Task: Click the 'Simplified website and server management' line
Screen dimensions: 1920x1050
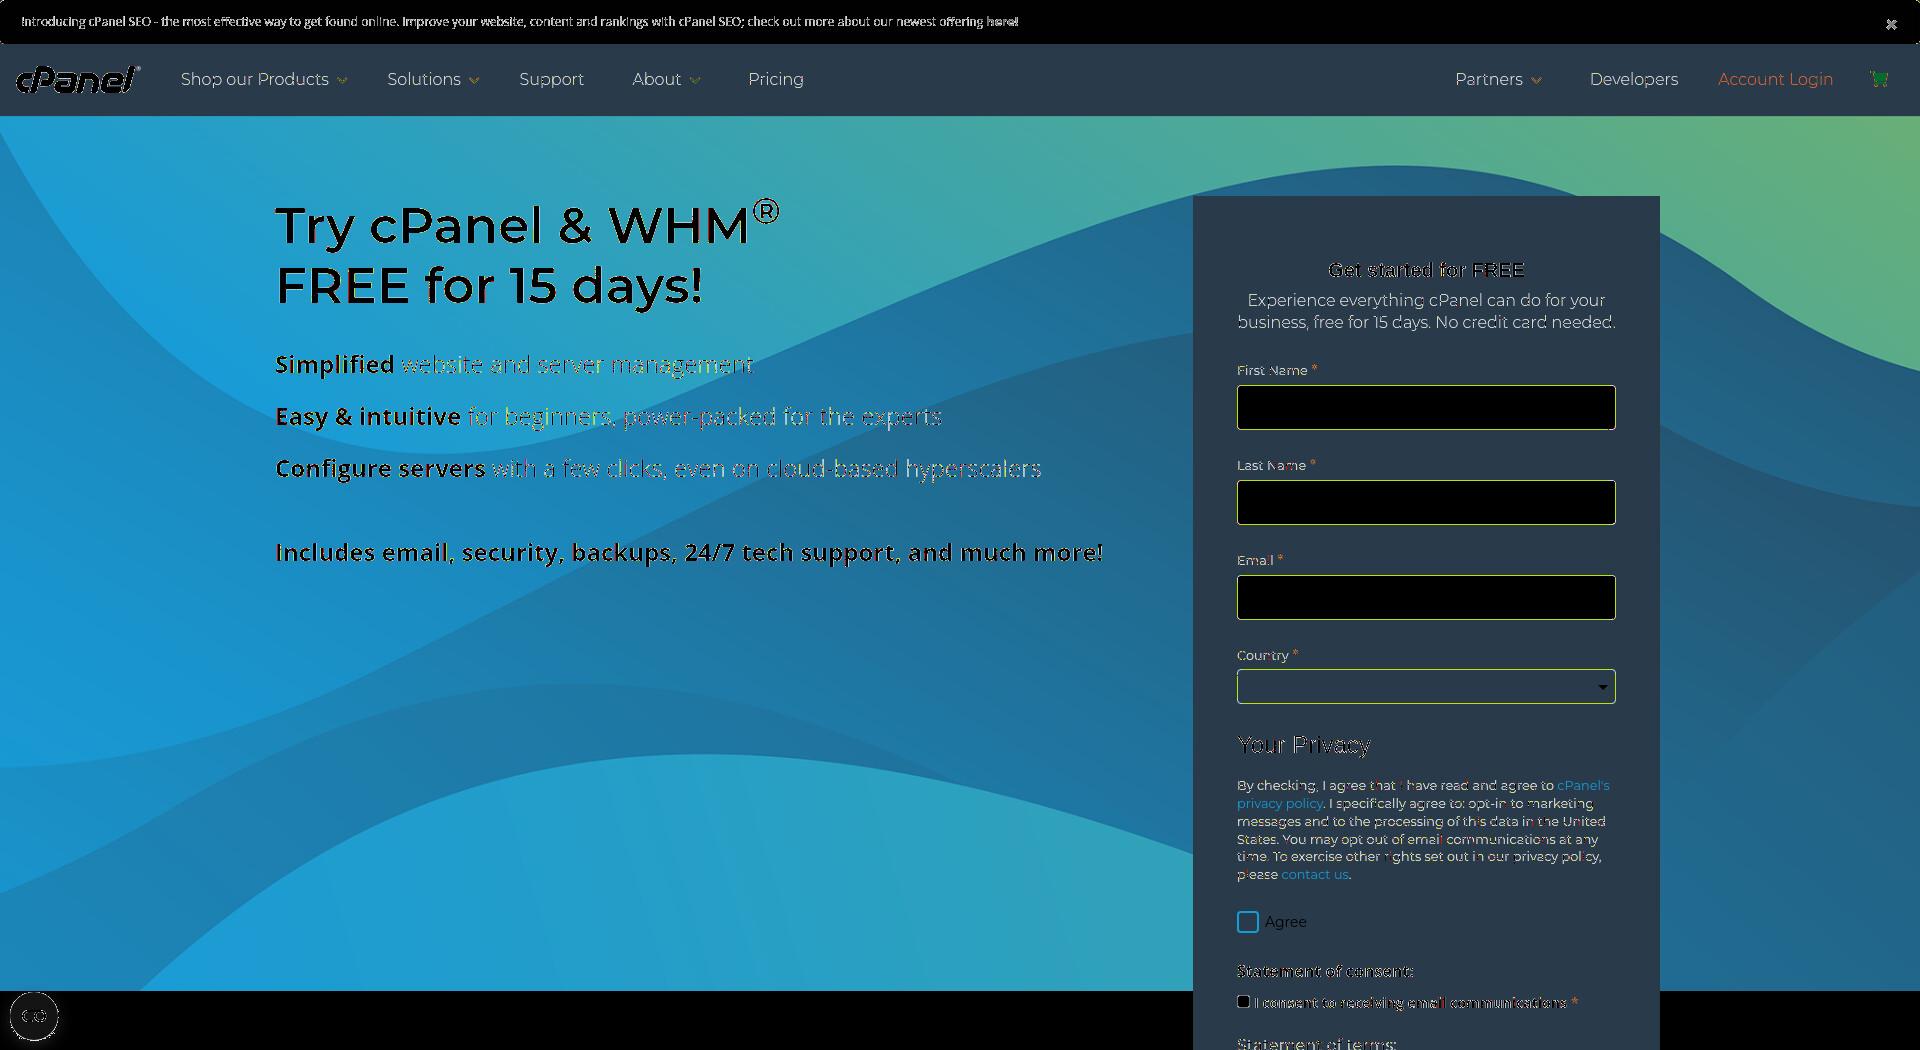Action: (514, 365)
